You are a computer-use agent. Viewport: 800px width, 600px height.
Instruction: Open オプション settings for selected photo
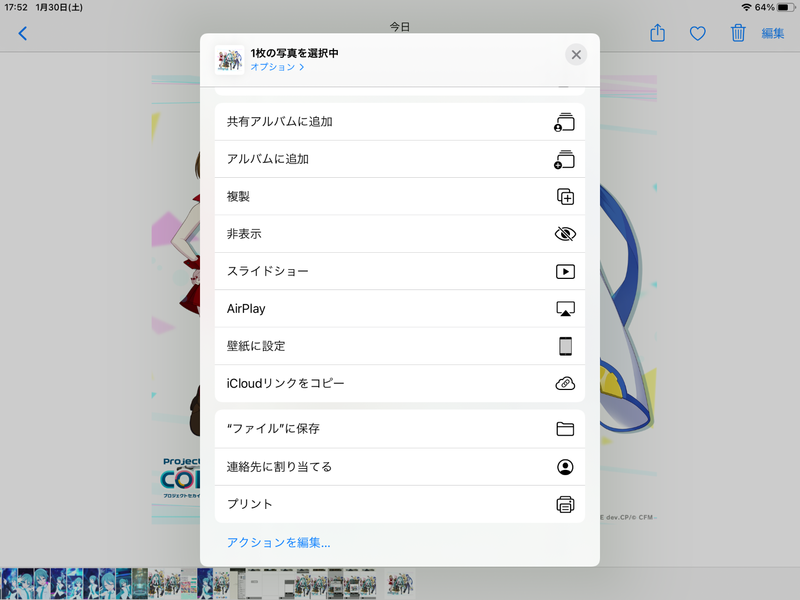tap(277, 67)
